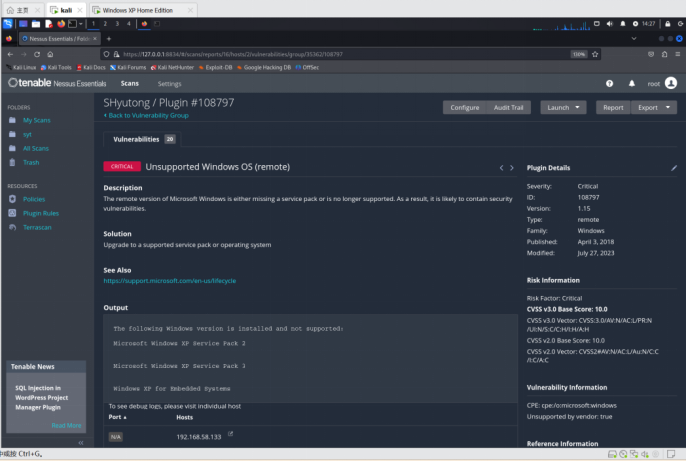Open the text editor panel icon

pos(49,24)
